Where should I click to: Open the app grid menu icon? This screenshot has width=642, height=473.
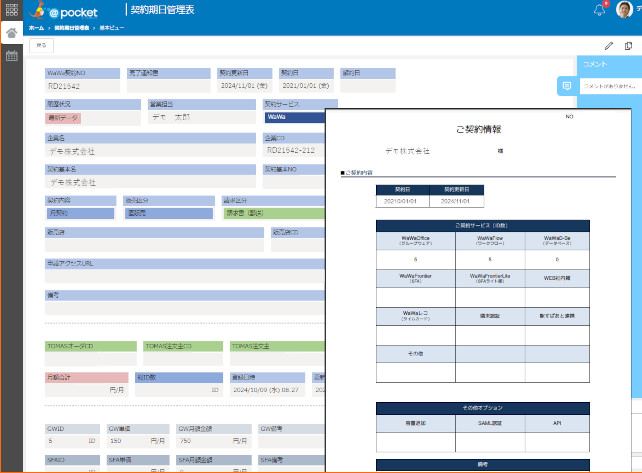click(11, 9)
